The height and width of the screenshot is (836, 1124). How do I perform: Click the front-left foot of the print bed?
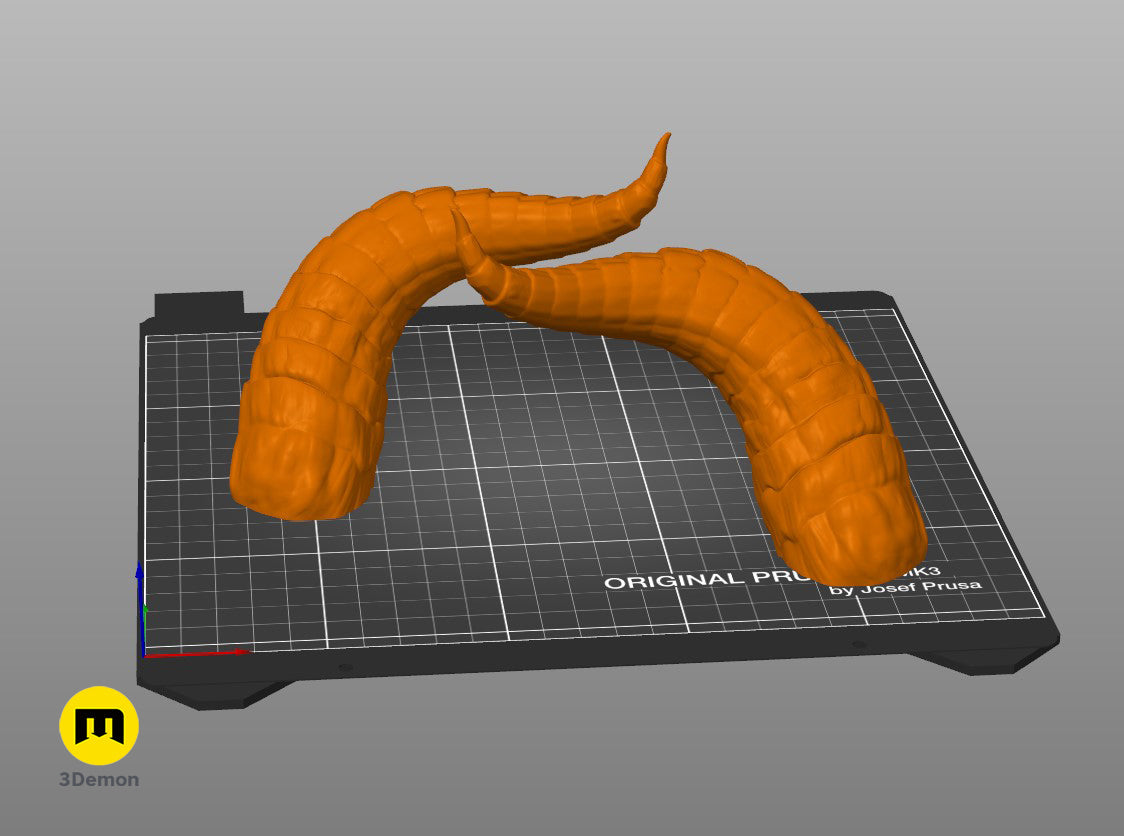[x=215, y=693]
